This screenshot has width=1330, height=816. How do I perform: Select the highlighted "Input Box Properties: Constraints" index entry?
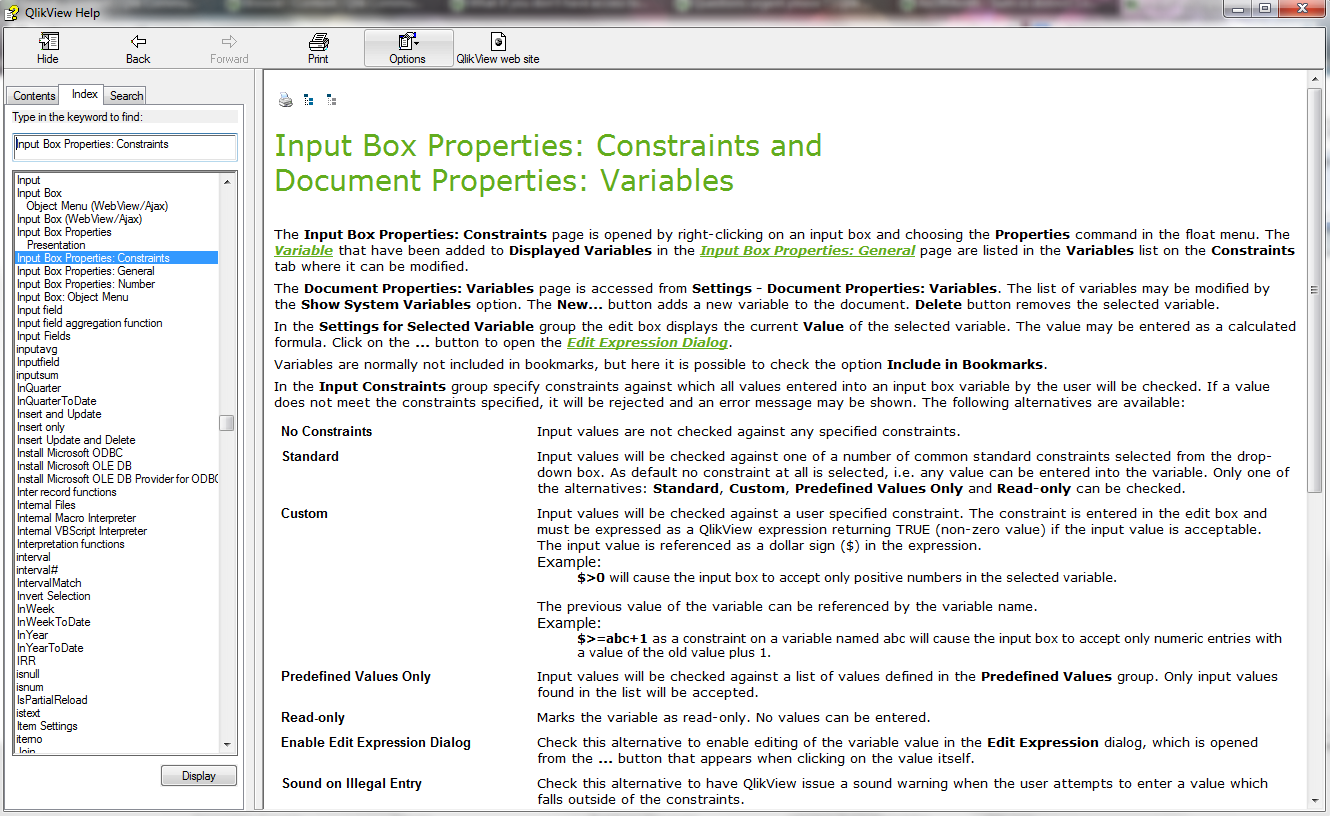(x=117, y=258)
